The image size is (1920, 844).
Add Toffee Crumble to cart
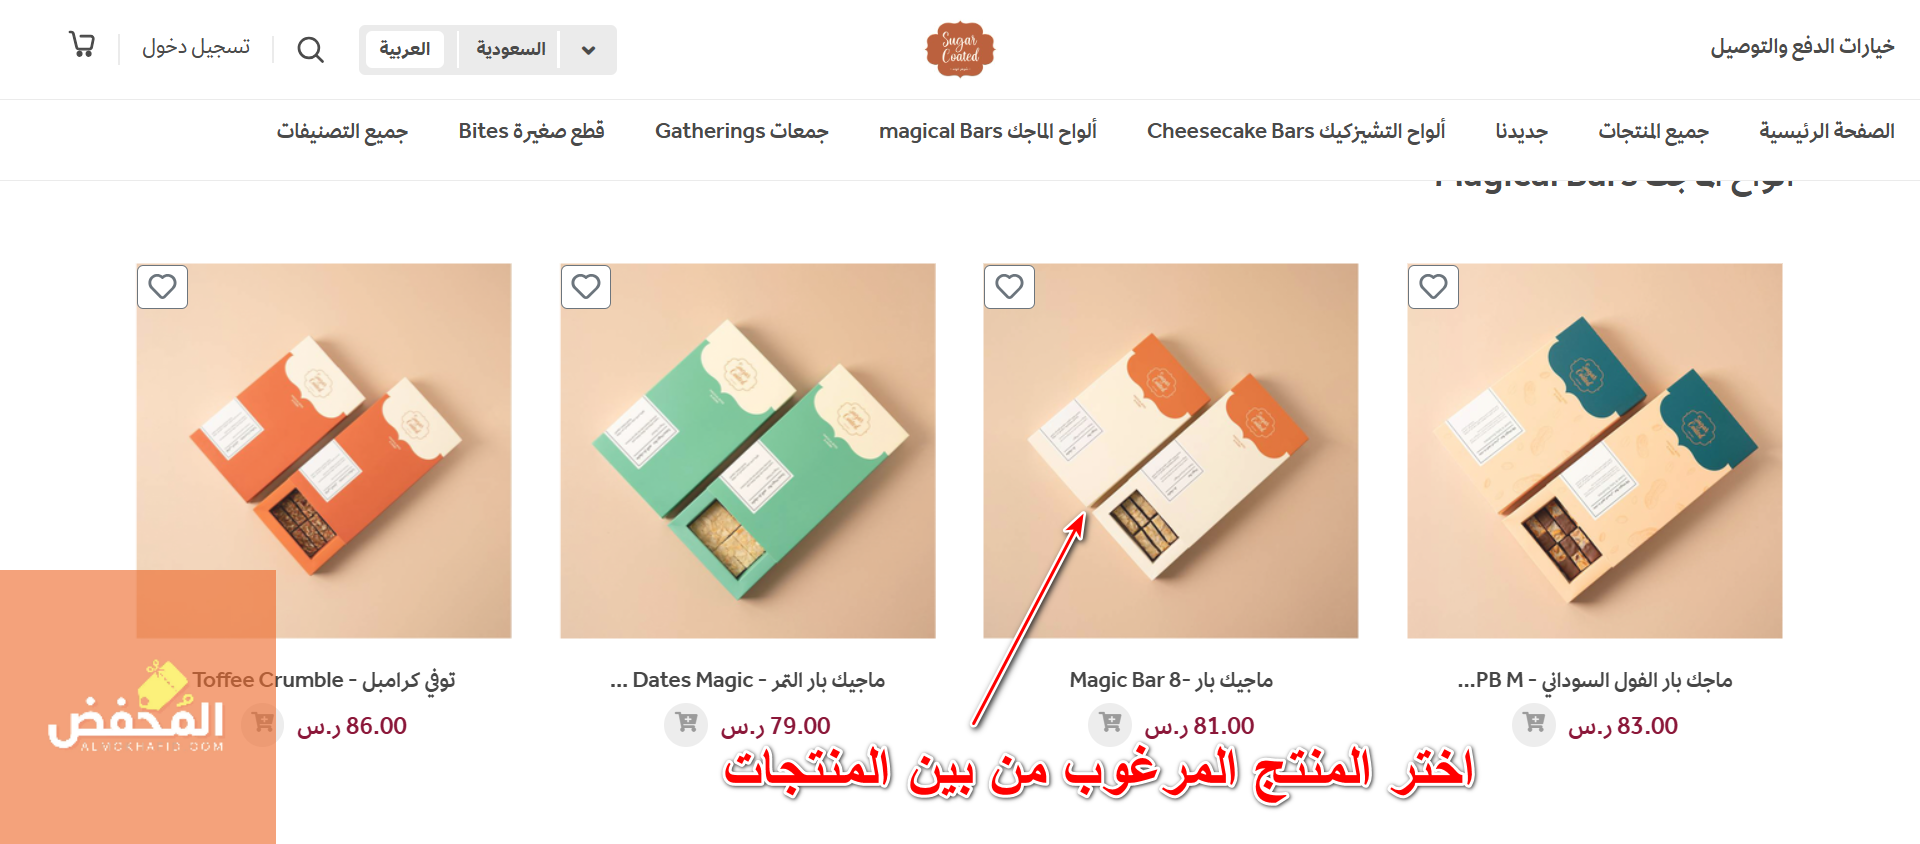pyautogui.click(x=262, y=723)
